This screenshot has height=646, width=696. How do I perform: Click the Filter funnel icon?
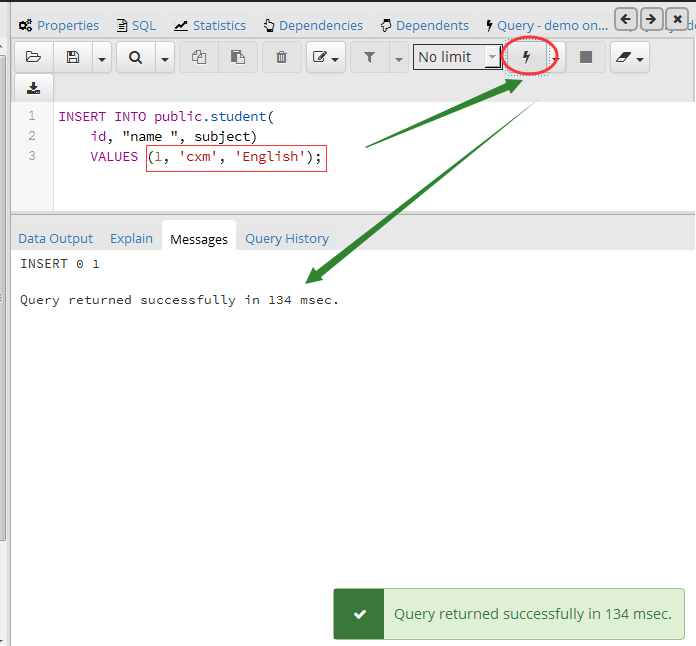(369, 57)
